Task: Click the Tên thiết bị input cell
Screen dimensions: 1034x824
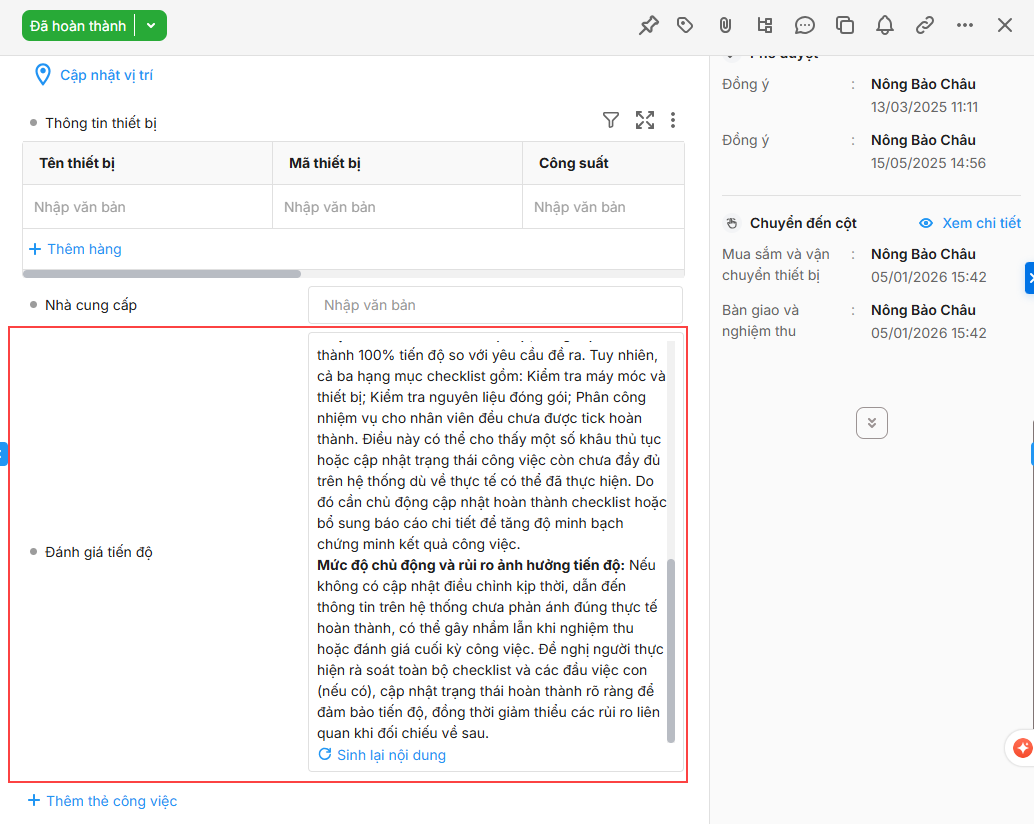Action: click(148, 207)
